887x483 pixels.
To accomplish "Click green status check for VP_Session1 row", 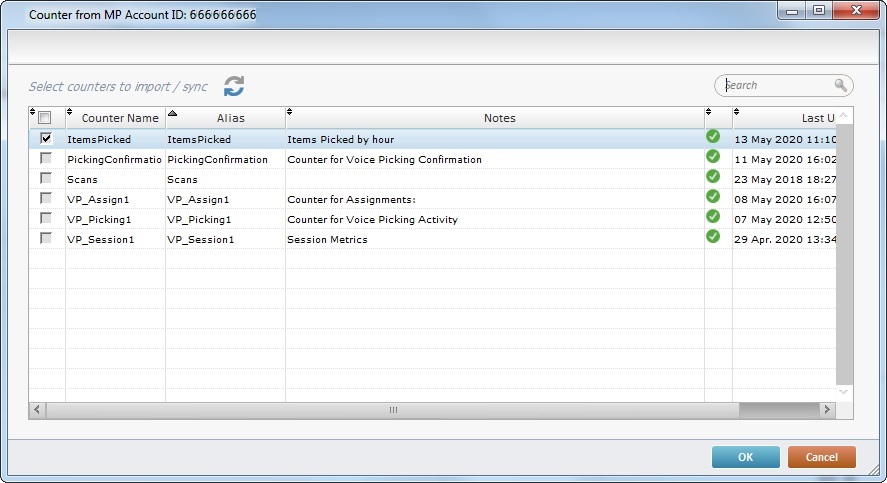I will [x=713, y=237].
